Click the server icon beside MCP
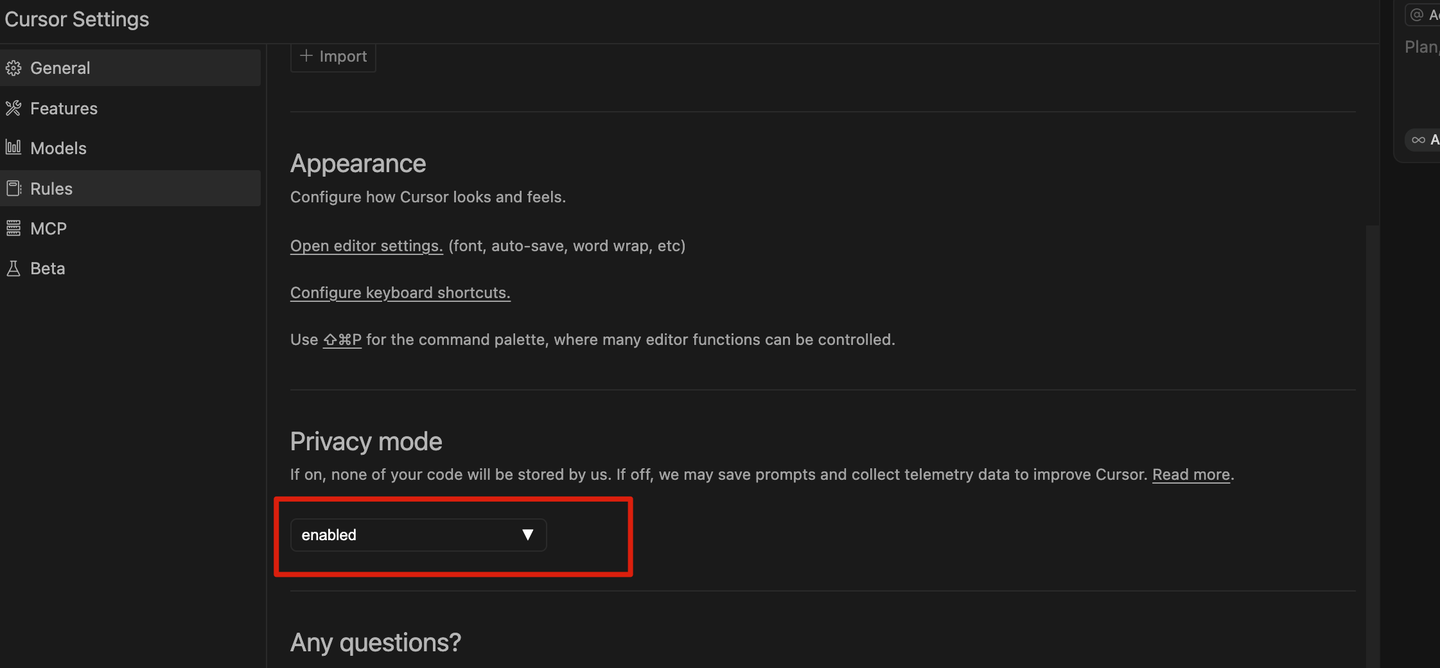This screenshot has width=1440, height=668. (13, 228)
